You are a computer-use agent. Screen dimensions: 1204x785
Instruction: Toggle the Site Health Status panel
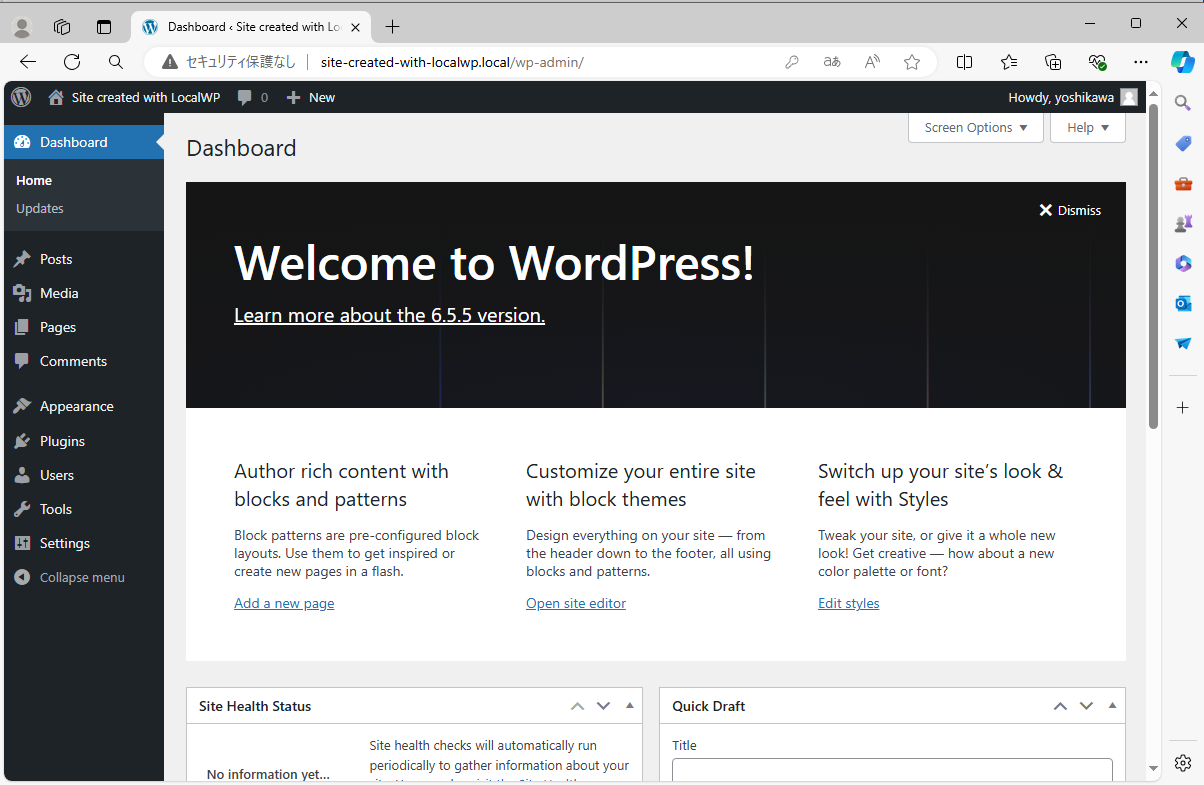pos(629,706)
